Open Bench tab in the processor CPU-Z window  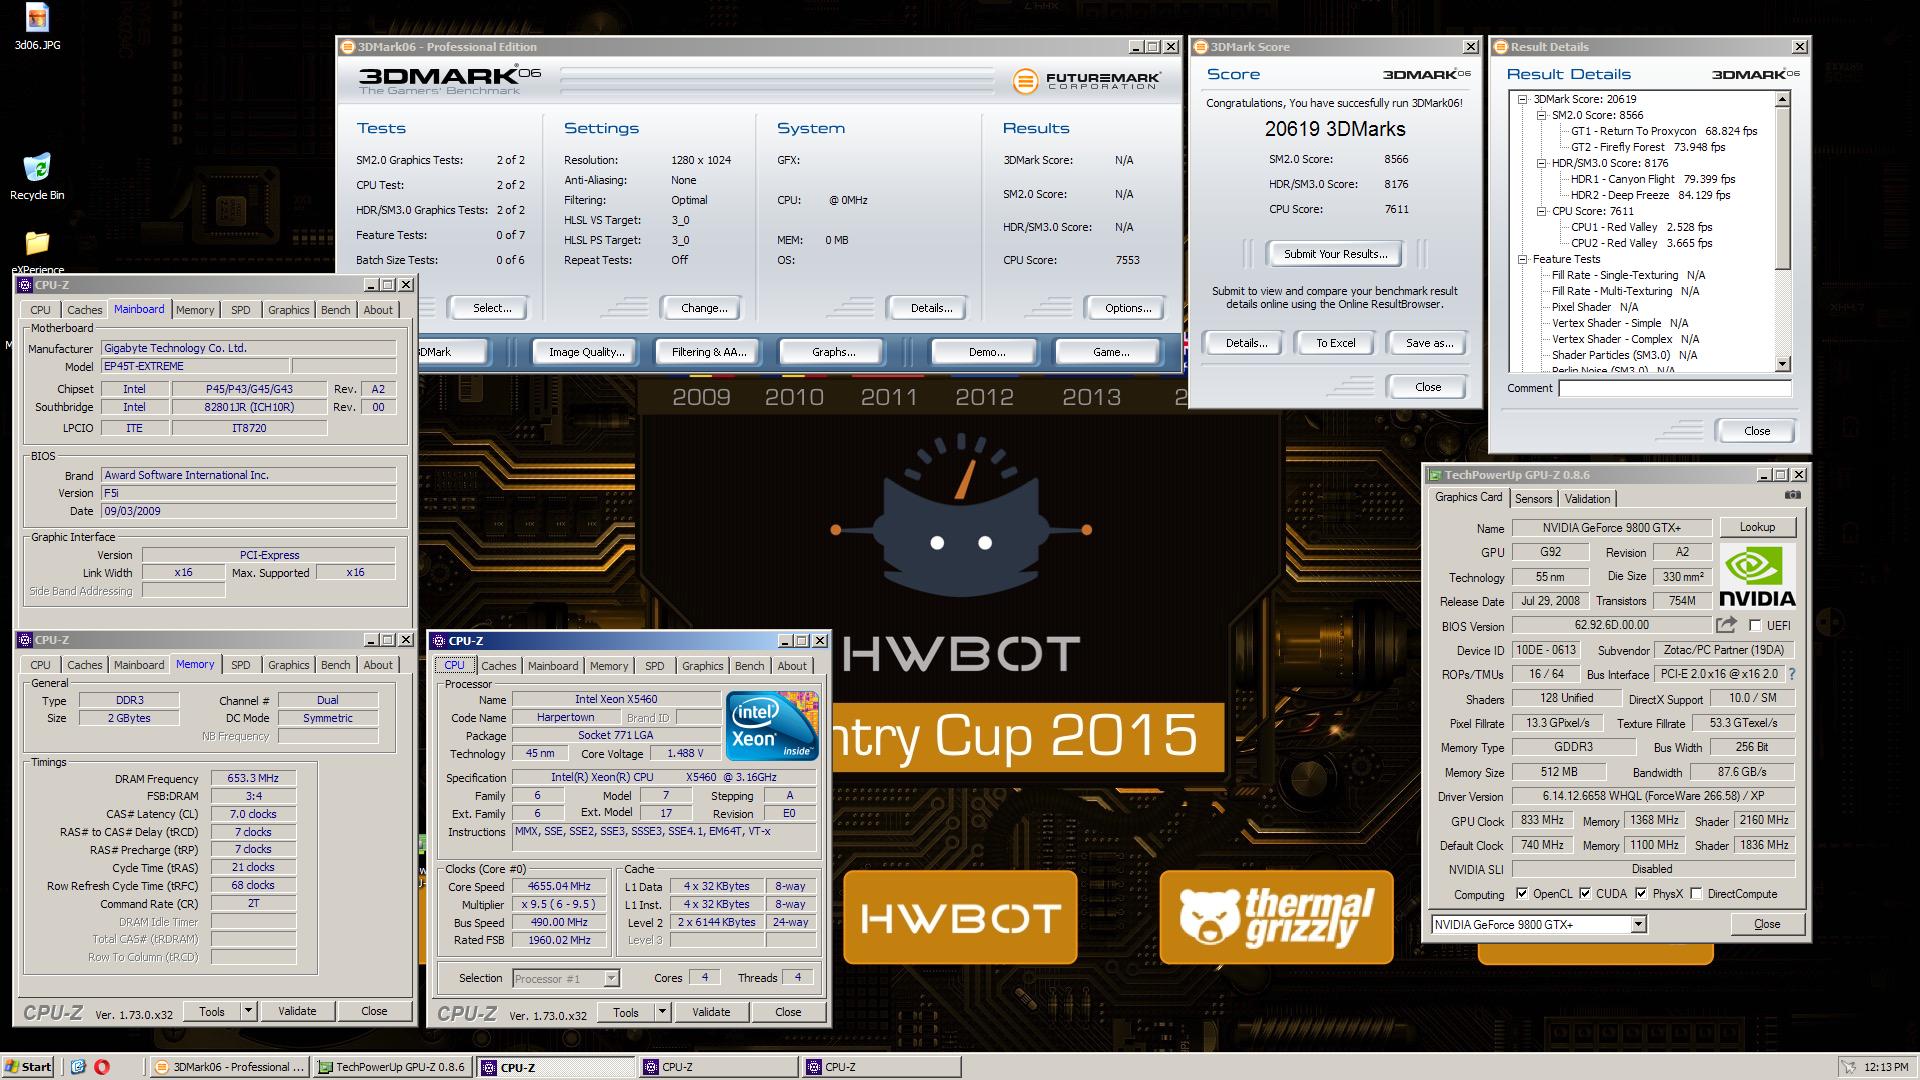click(749, 666)
